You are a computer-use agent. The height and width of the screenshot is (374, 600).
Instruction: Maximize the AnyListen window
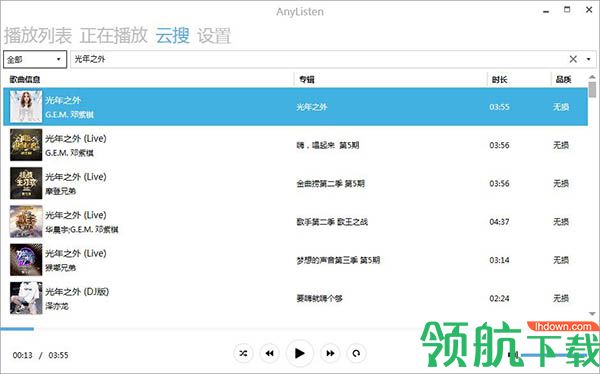tap(567, 10)
